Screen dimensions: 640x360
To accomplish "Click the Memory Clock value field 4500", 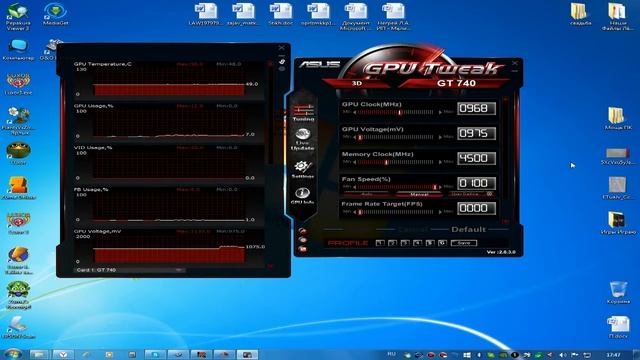I will 476,158.
